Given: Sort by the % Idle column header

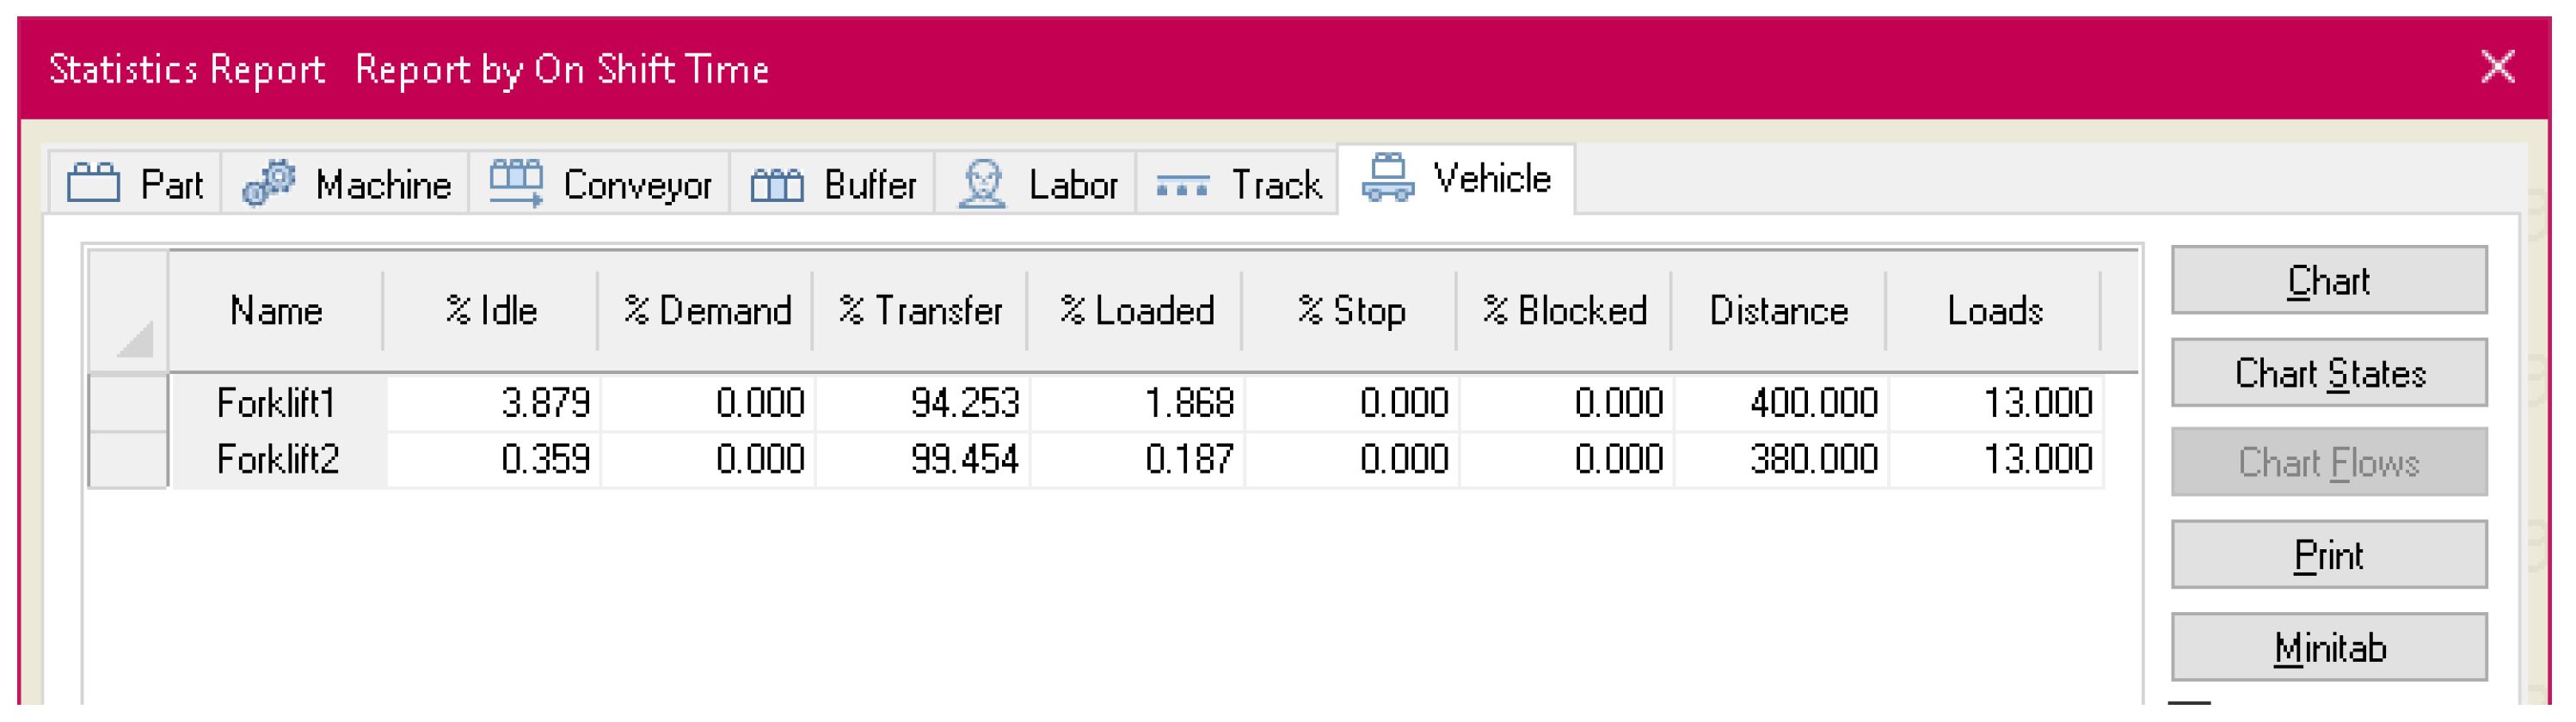Looking at the screenshot, I should pos(490,311).
